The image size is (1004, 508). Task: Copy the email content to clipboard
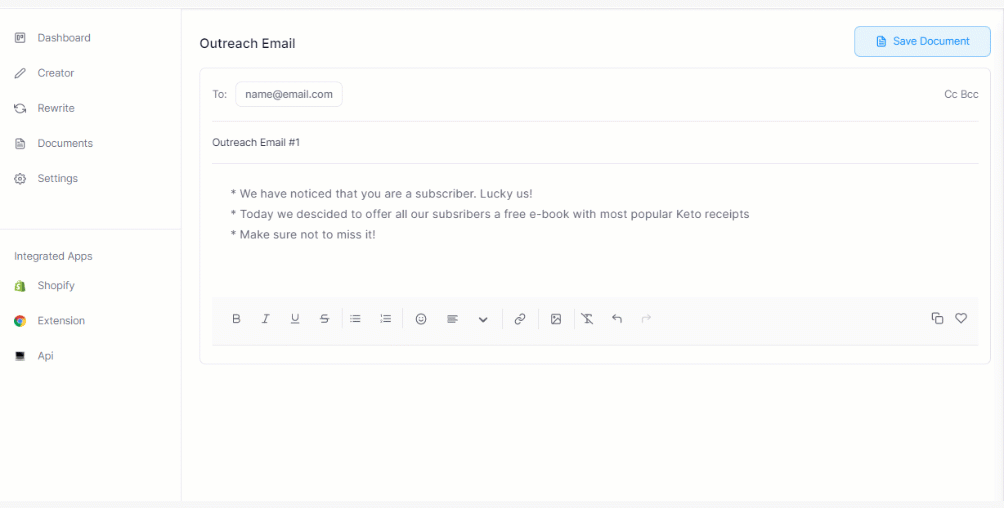click(x=937, y=318)
